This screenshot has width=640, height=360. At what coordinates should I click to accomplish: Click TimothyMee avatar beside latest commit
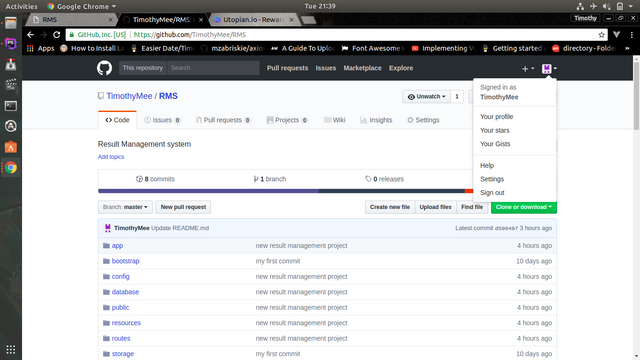pyautogui.click(x=107, y=228)
